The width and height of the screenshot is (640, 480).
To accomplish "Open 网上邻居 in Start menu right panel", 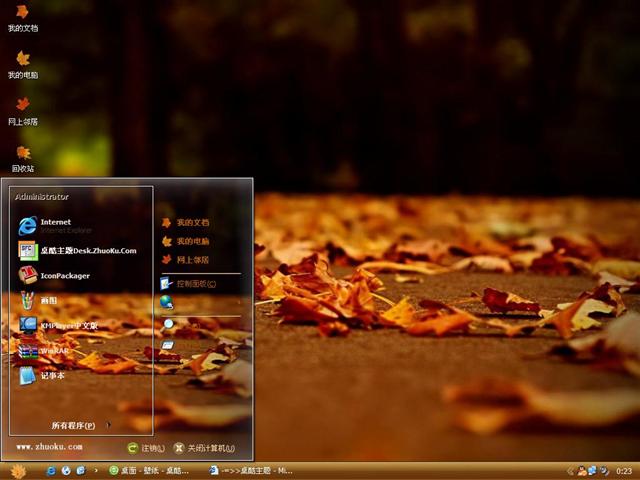I will point(192,259).
